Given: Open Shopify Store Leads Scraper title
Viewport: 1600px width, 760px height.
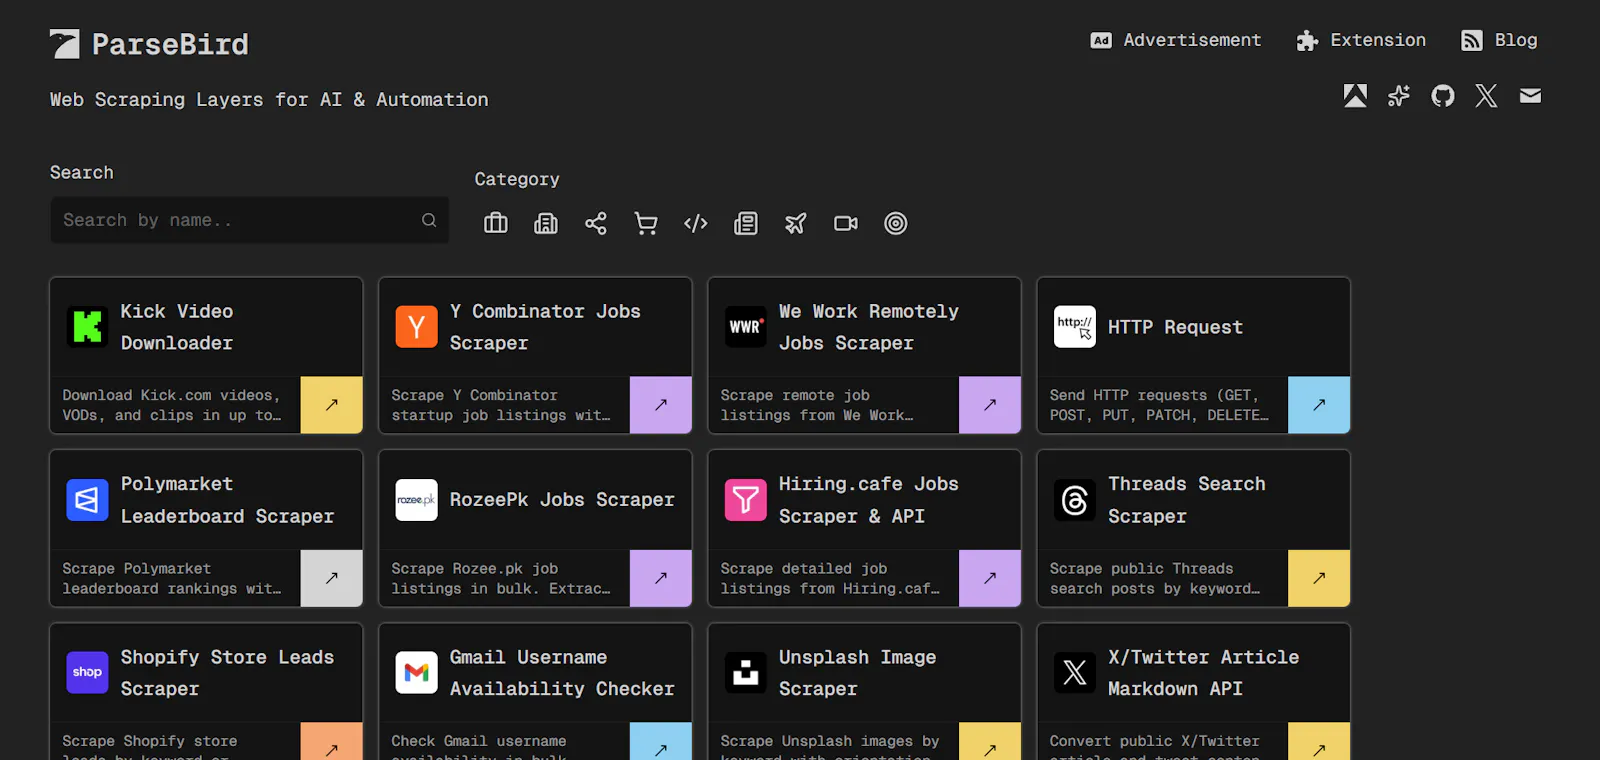Looking at the screenshot, I should click(x=227, y=673).
